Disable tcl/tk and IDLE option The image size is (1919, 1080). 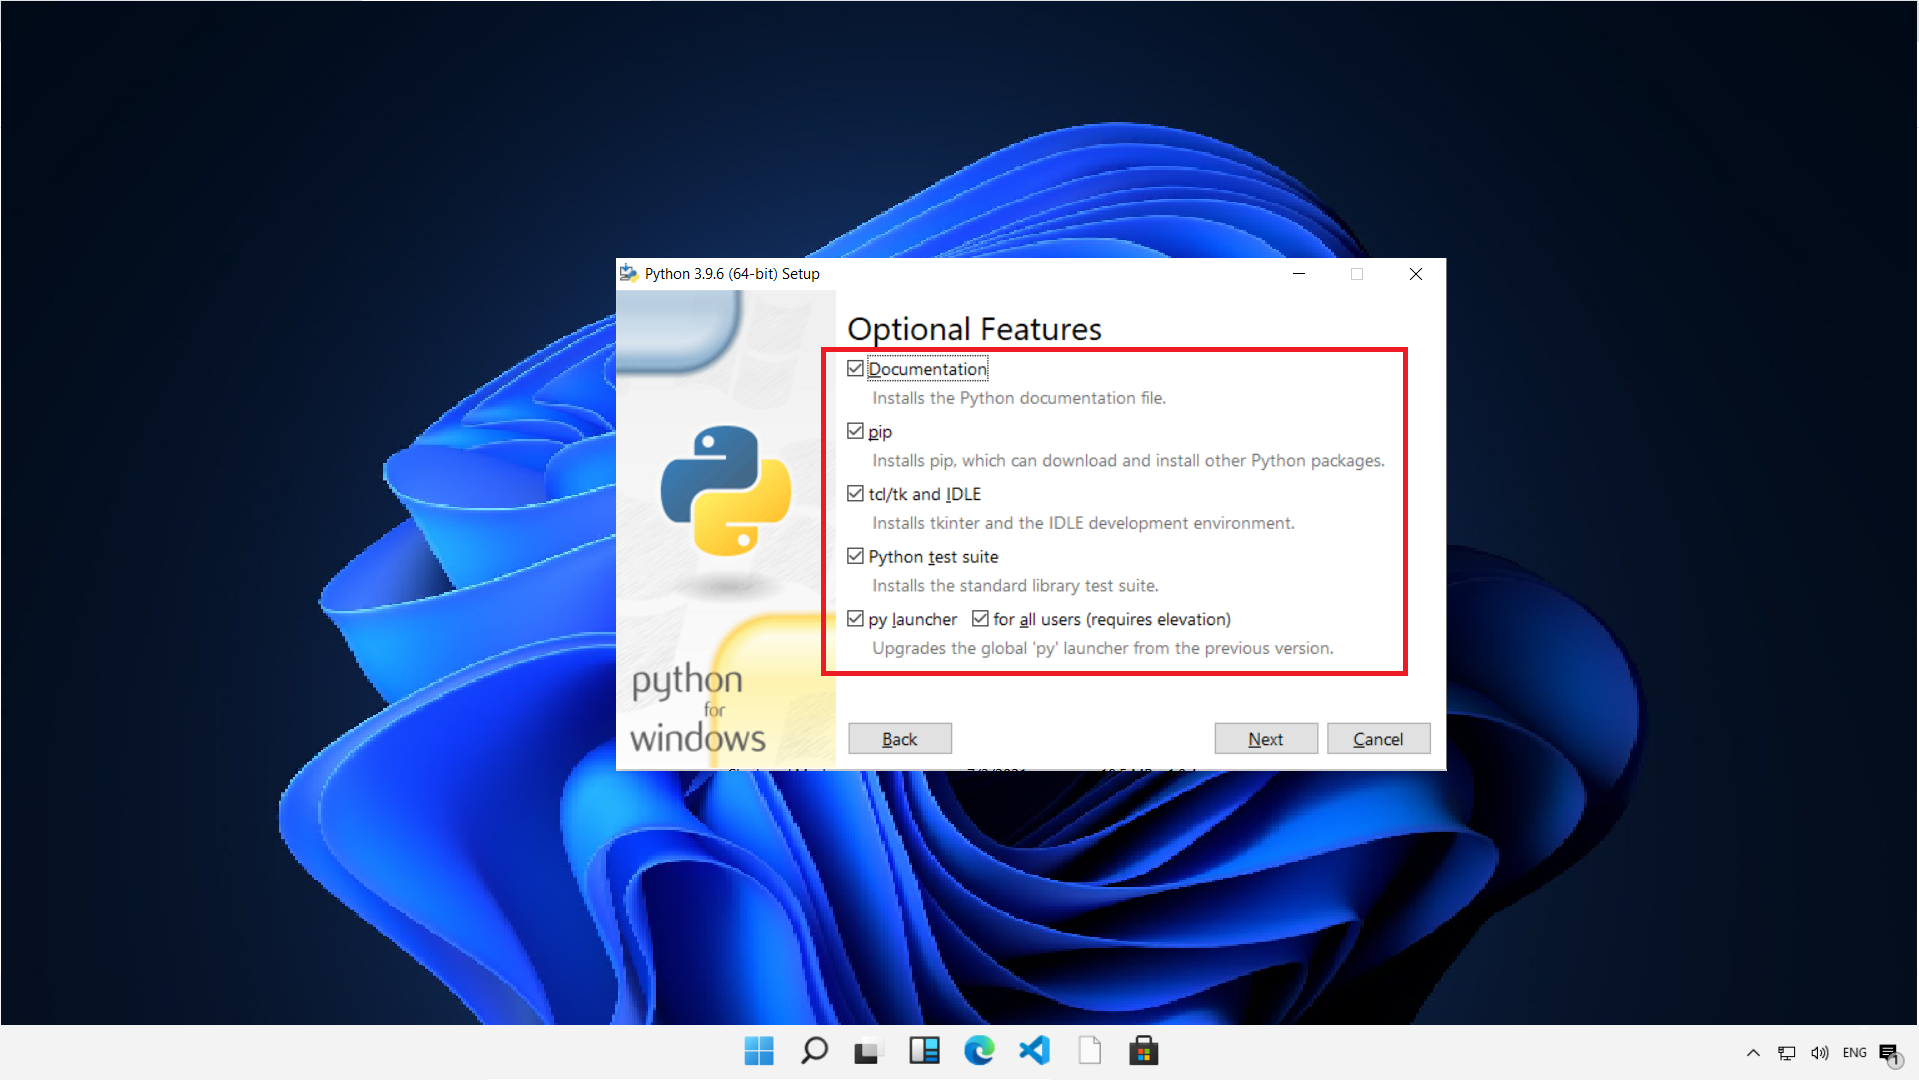click(x=855, y=494)
